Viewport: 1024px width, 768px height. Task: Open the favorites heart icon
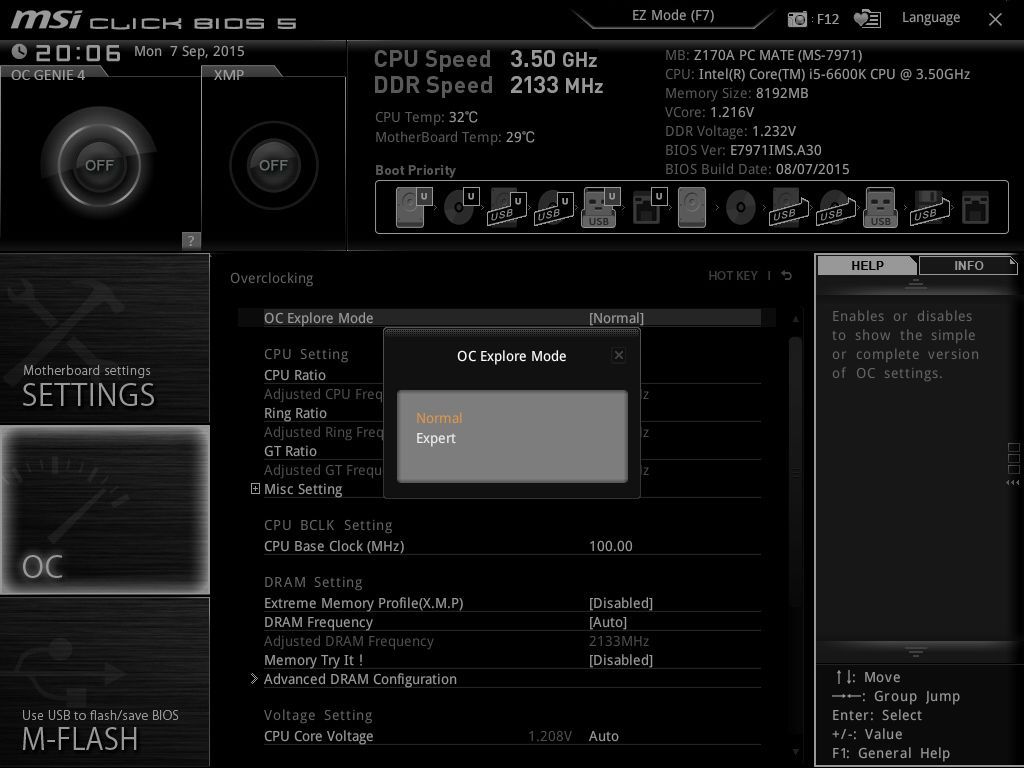pyautogui.click(x=867, y=19)
